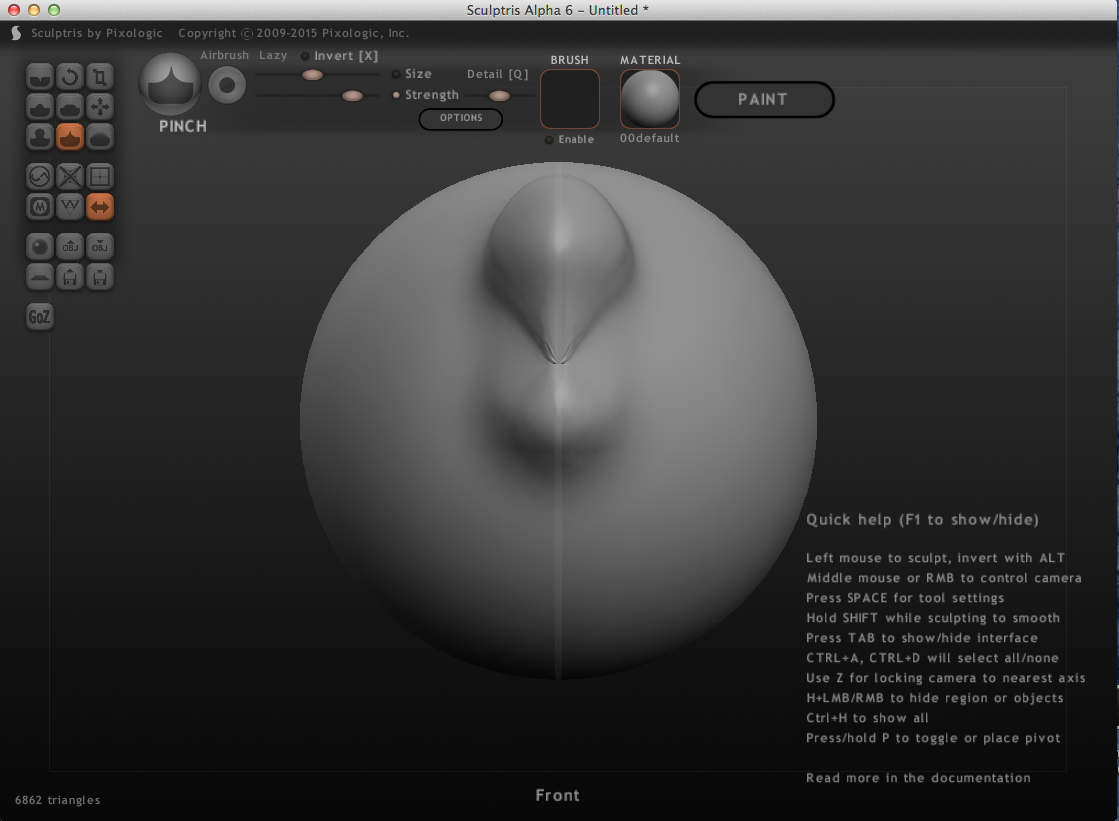Click 'Hold SHIFT while sculpting to smooth' text

[933, 618]
